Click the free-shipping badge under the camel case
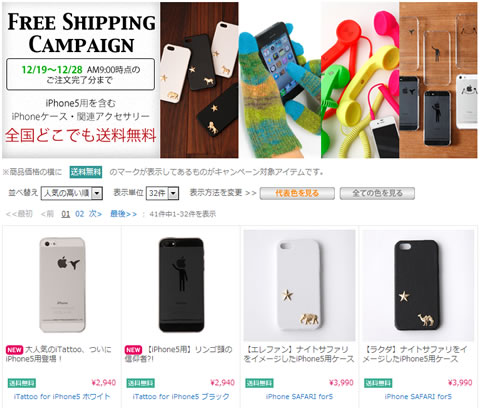Image resolution: width=482 pixels, height=408 pixels. click(378, 383)
